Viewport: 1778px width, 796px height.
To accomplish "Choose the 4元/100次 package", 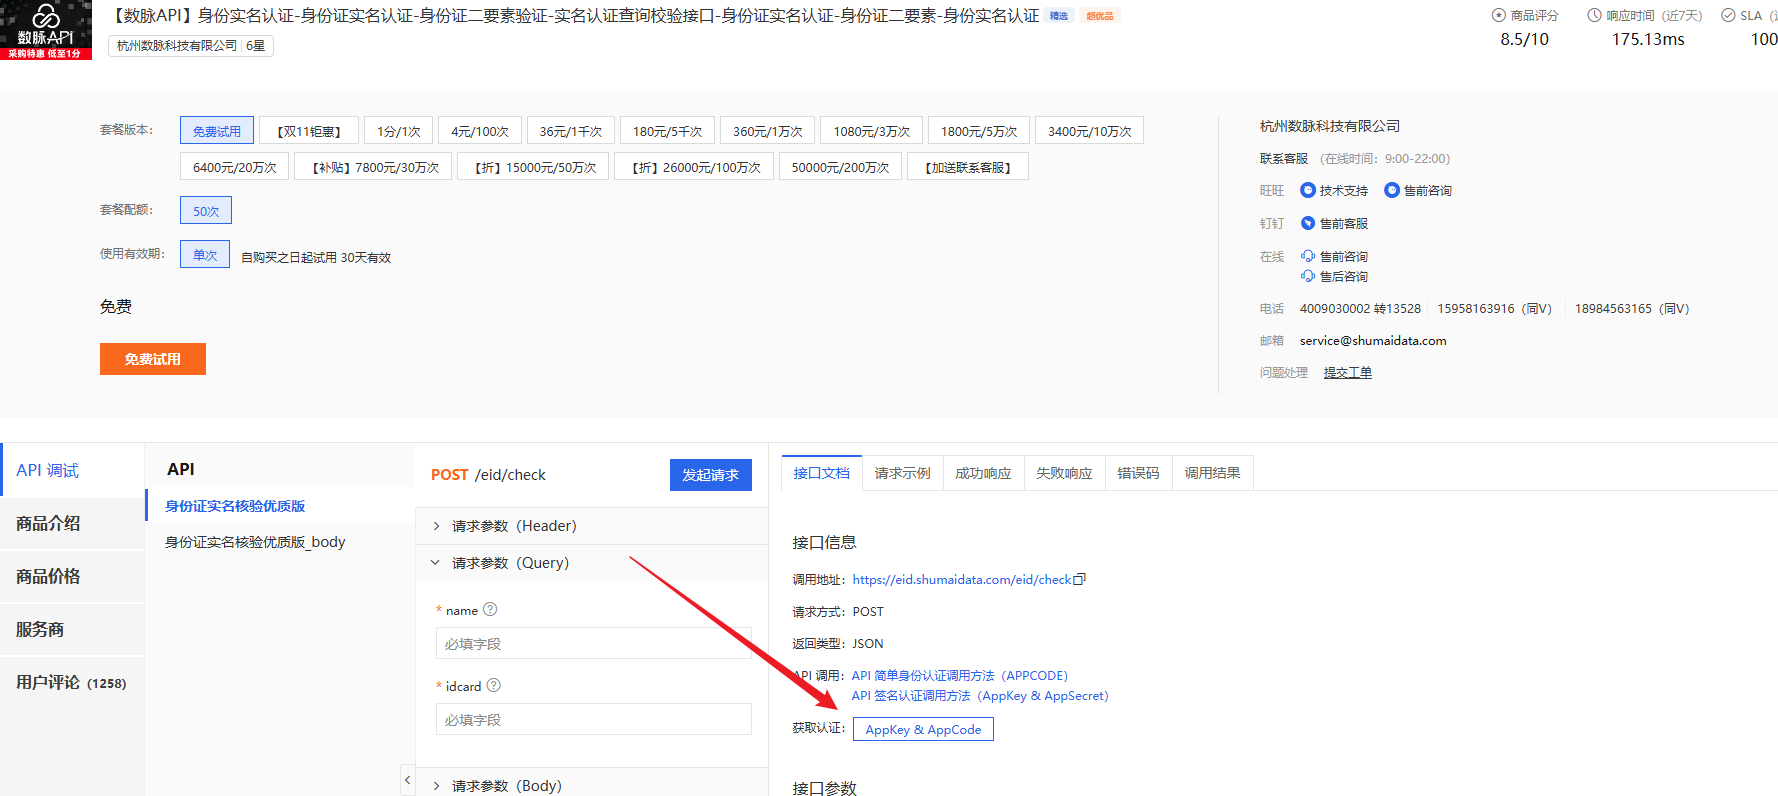I will (x=480, y=131).
